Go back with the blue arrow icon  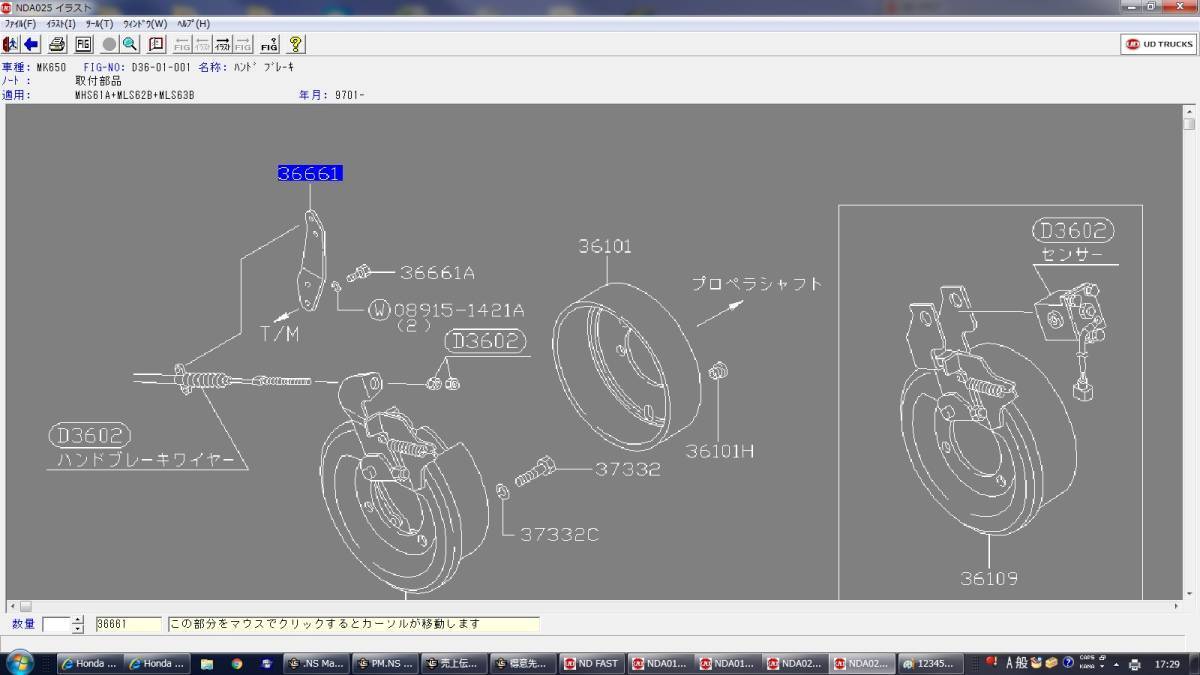pyautogui.click(x=31, y=44)
